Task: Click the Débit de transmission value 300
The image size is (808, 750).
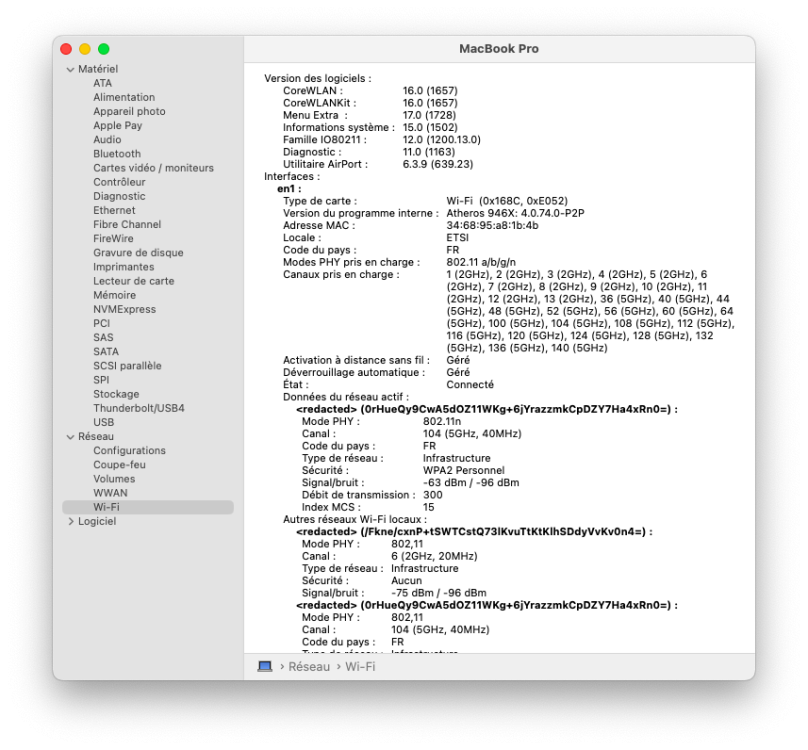Action: pos(432,495)
